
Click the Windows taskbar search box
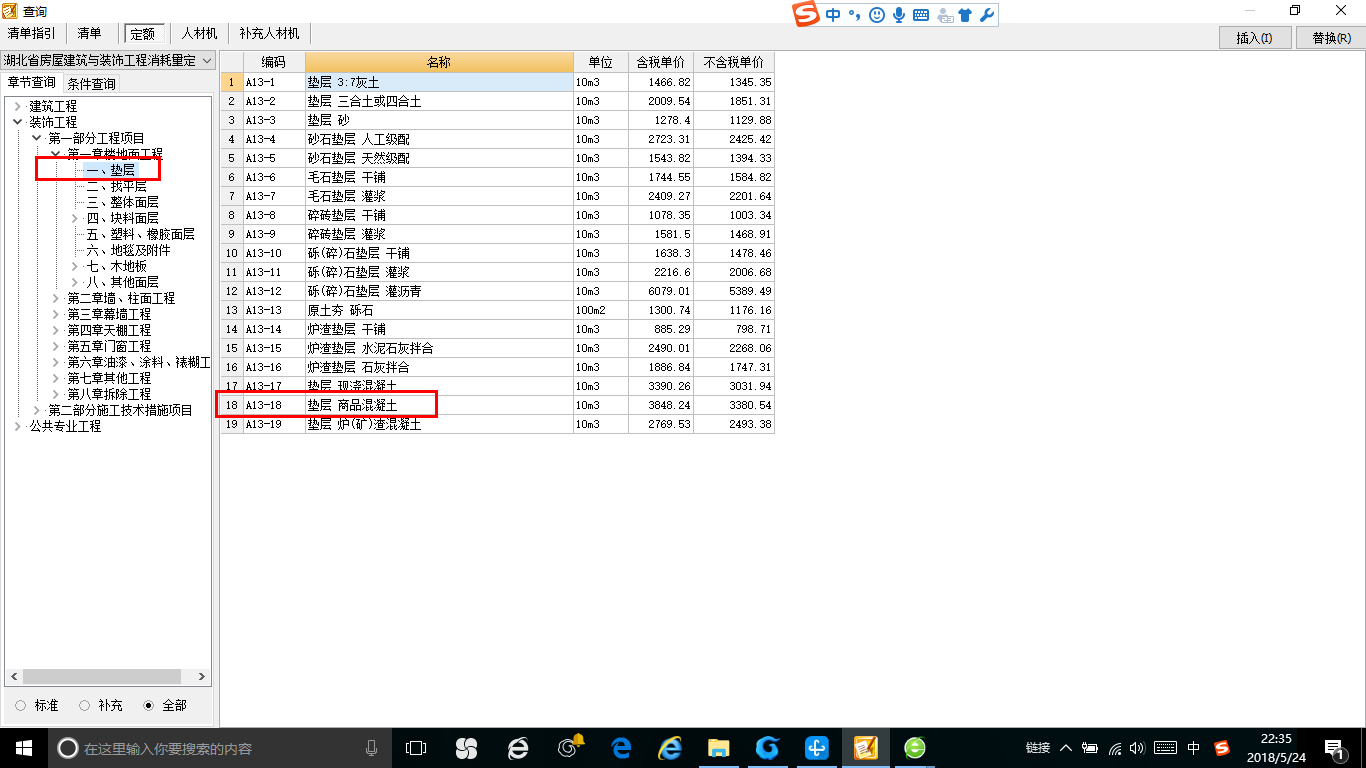(x=218, y=748)
